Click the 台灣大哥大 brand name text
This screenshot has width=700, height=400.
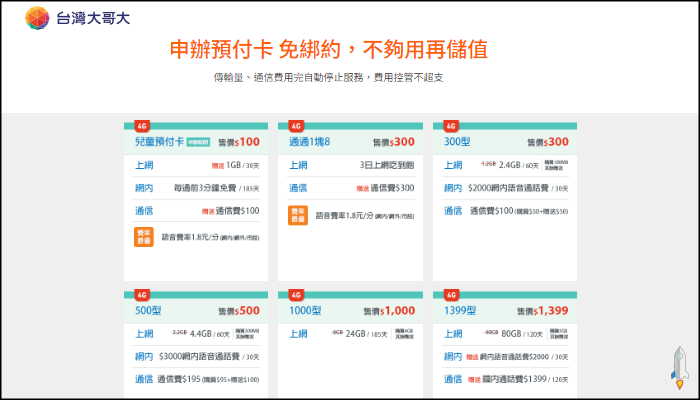[x=93, y=18]
